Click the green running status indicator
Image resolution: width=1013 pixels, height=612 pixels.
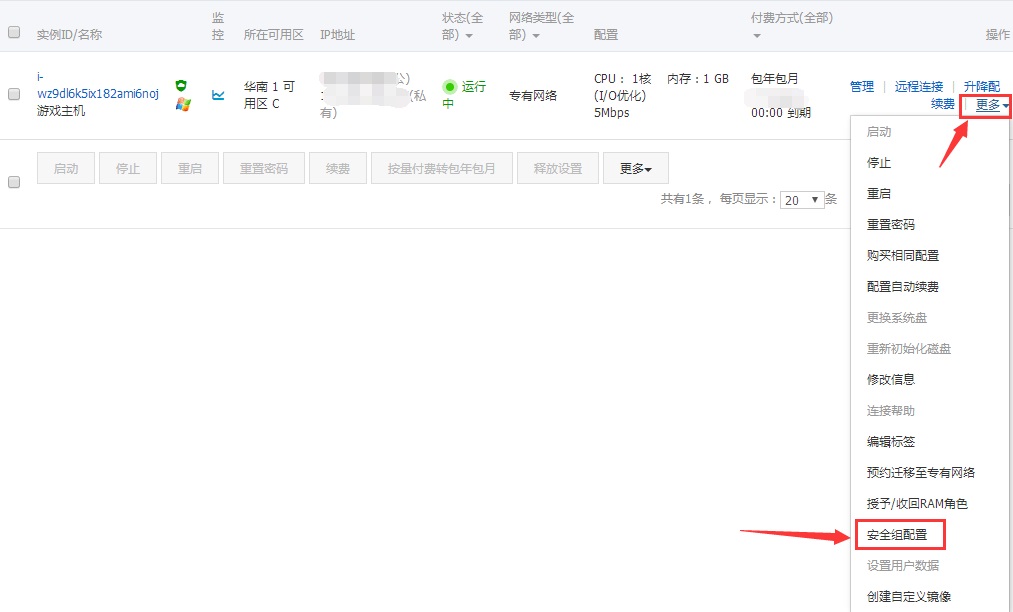point(450,87)
